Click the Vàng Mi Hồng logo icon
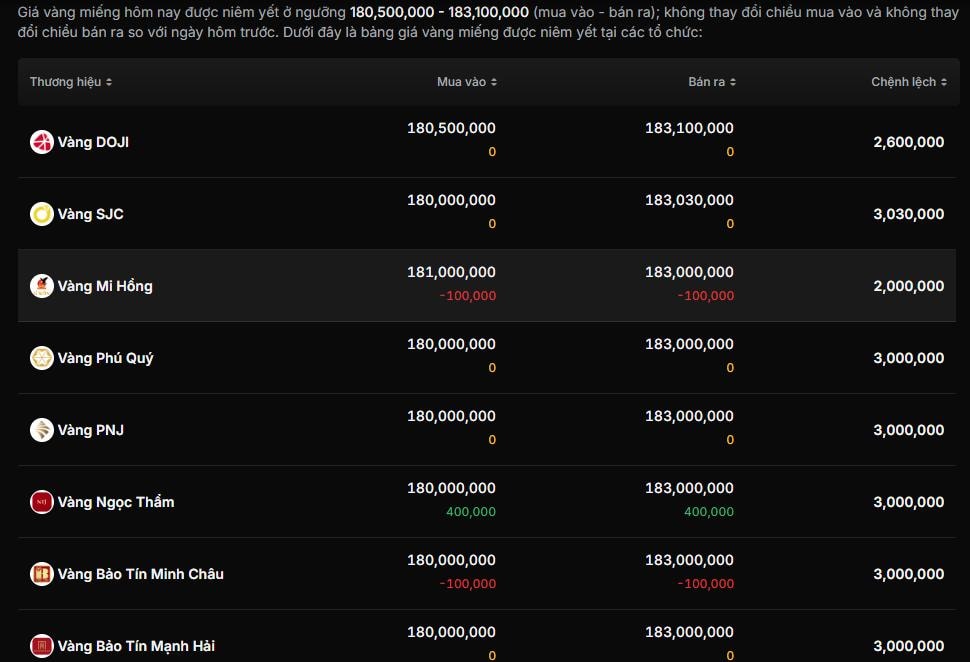The height and width of the screenshot is (662, 970). [41, 286]
